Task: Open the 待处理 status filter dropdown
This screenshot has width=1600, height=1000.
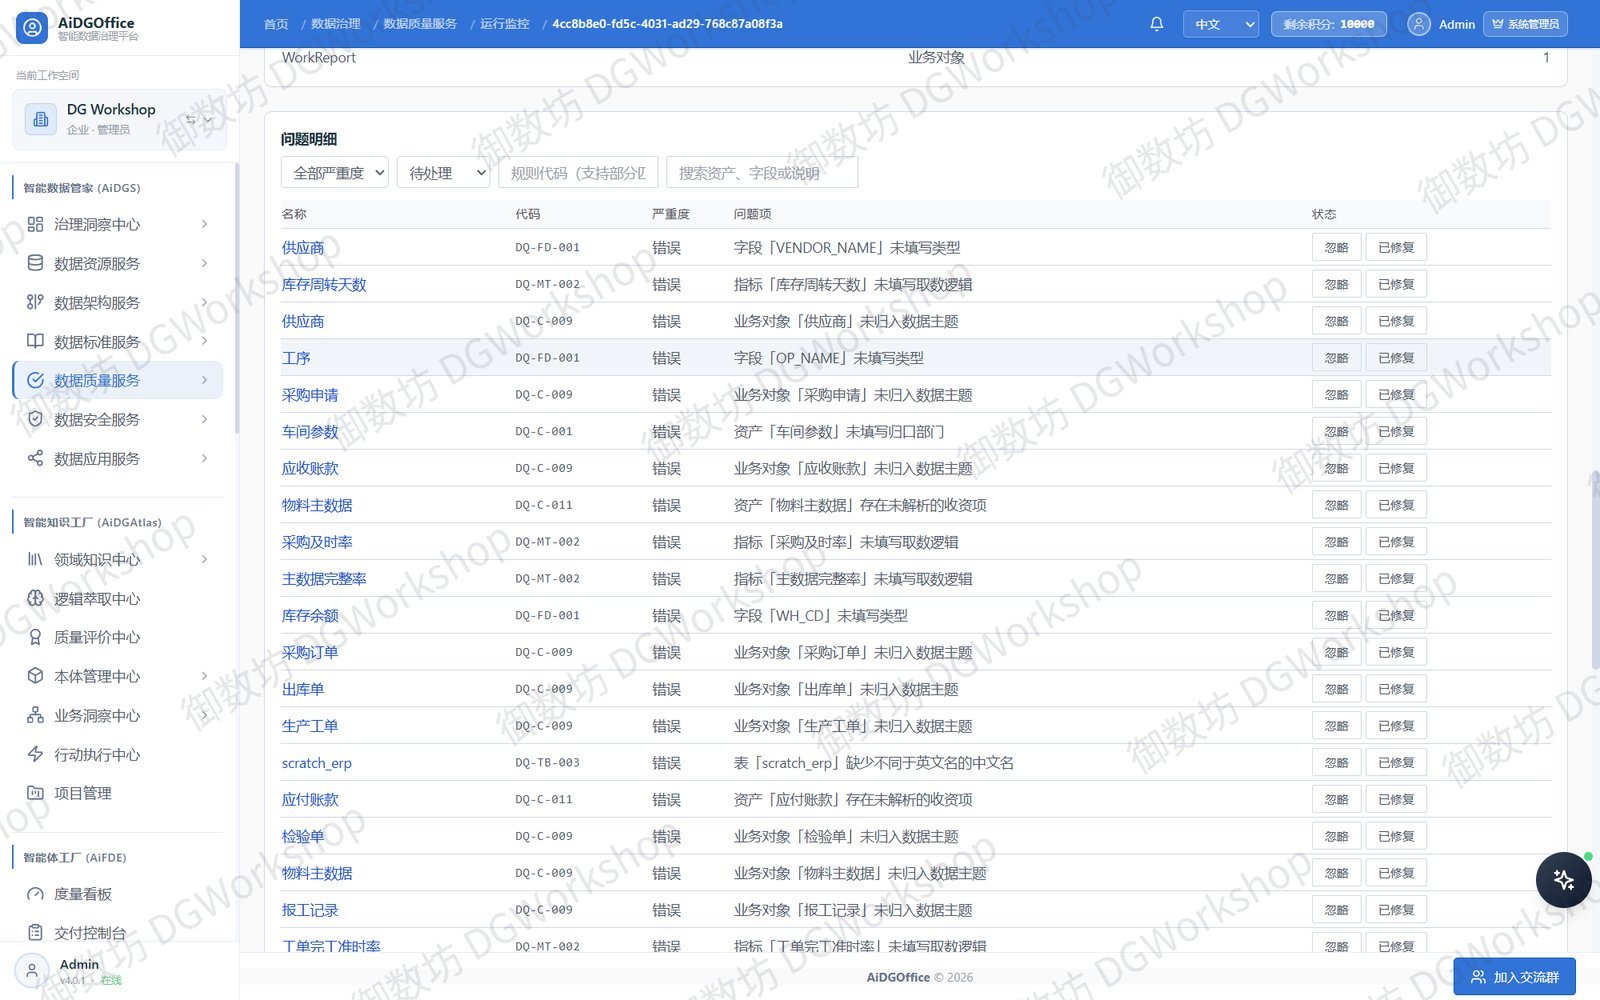Action: coord(443,173)
